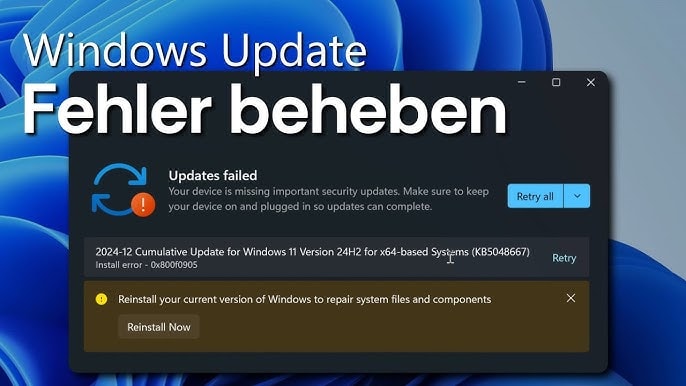Click the Reinstall your current version message
The image size is (686, 386).
click(304, 299)
